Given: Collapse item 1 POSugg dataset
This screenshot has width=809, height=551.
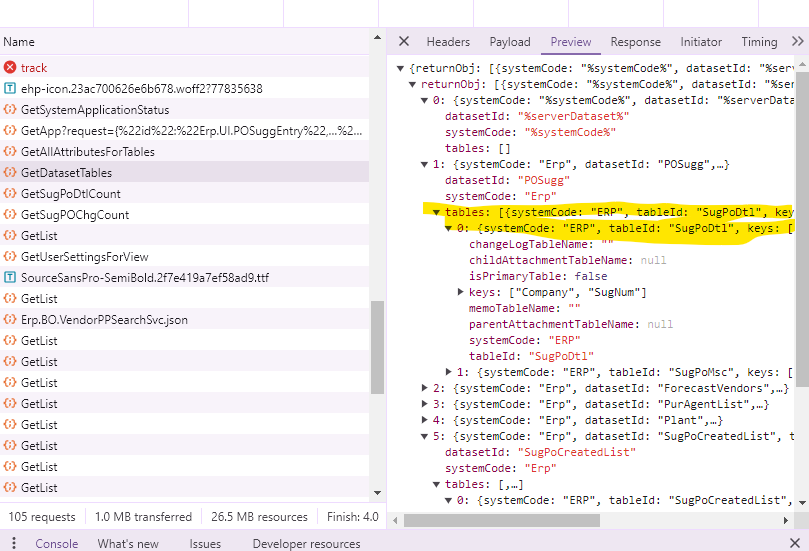Looking at the screenshot, I should click(x=424, y=164).
